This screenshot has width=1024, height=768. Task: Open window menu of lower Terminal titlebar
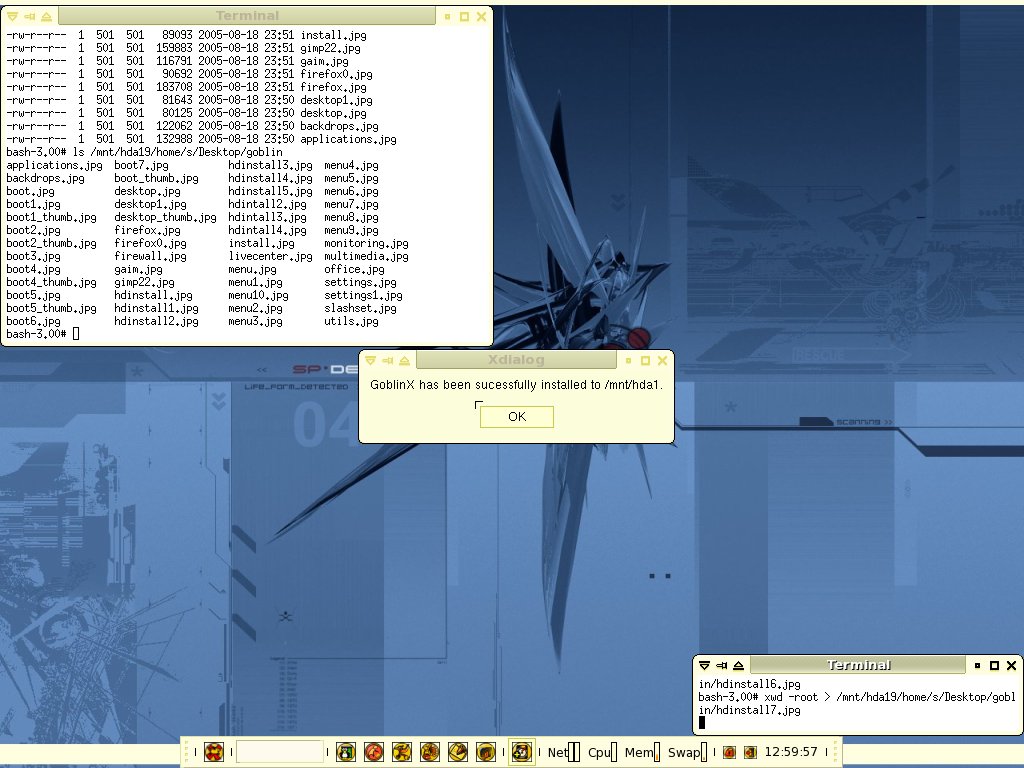pyautogui.click(x=704, y=665)
